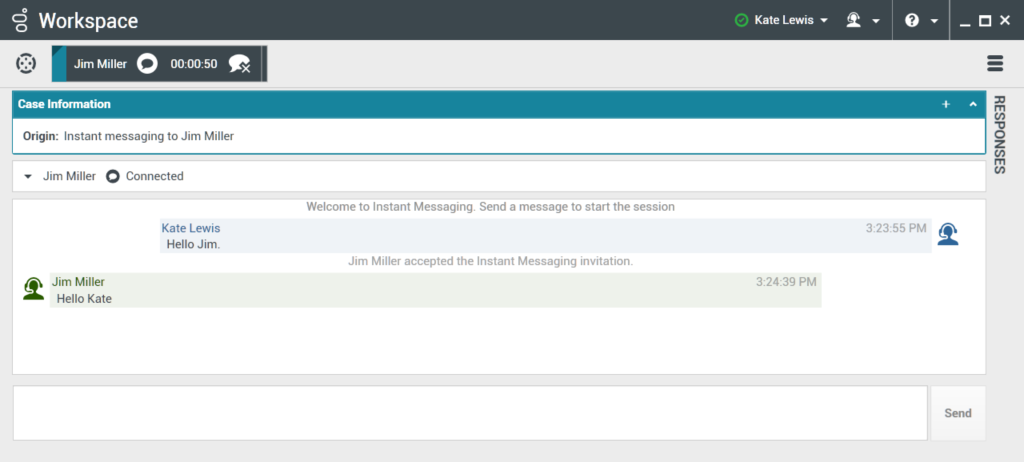Click the Connected status chat icon

tap(113, 176)
